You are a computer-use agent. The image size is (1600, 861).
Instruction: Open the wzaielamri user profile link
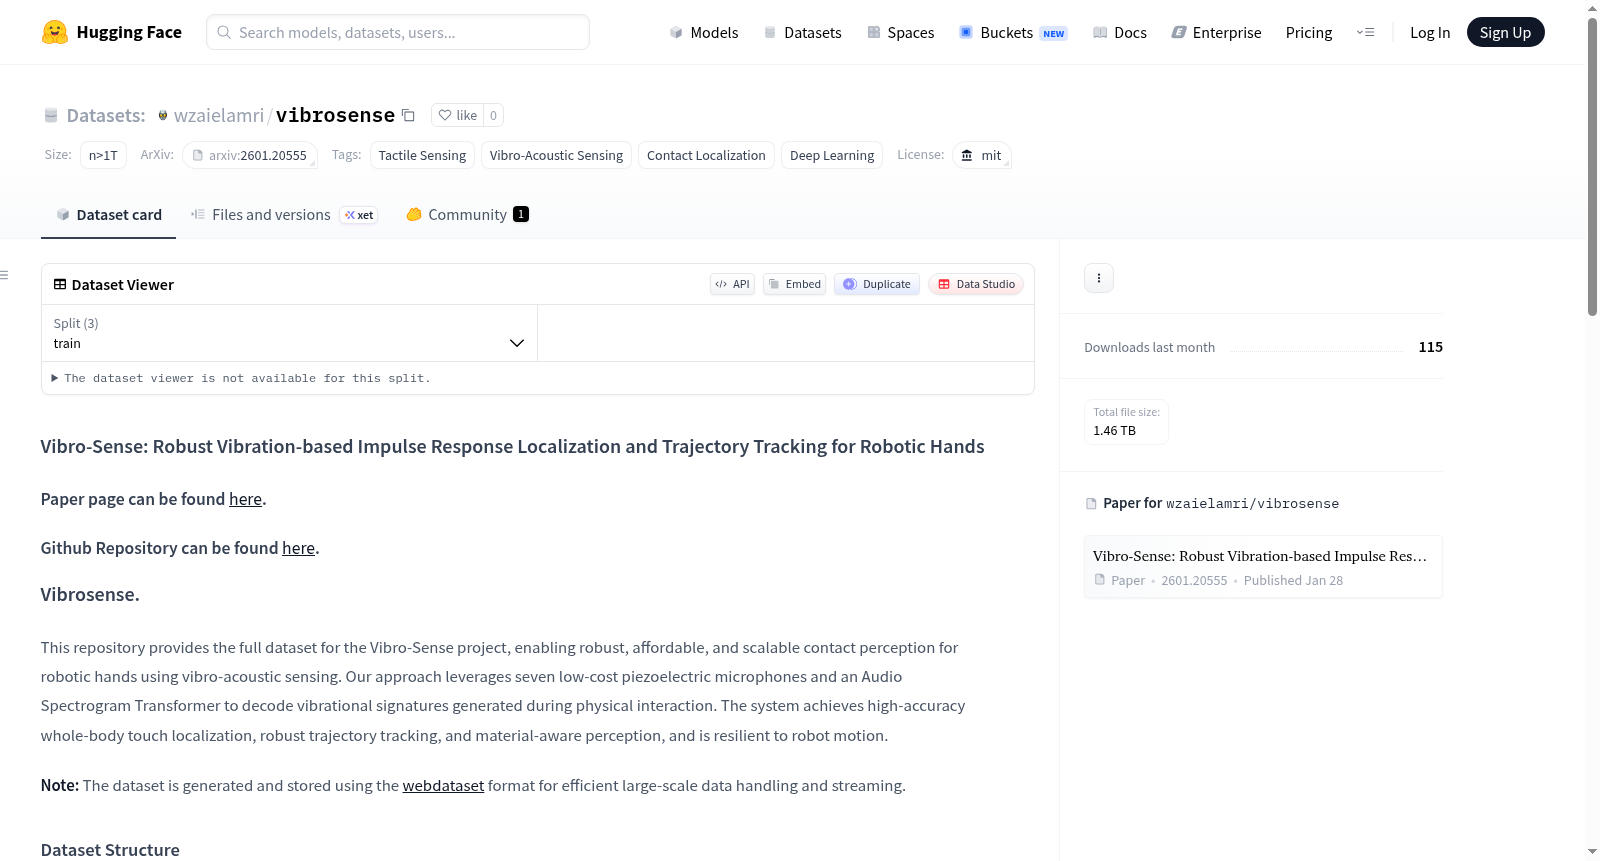click(218, 115)
